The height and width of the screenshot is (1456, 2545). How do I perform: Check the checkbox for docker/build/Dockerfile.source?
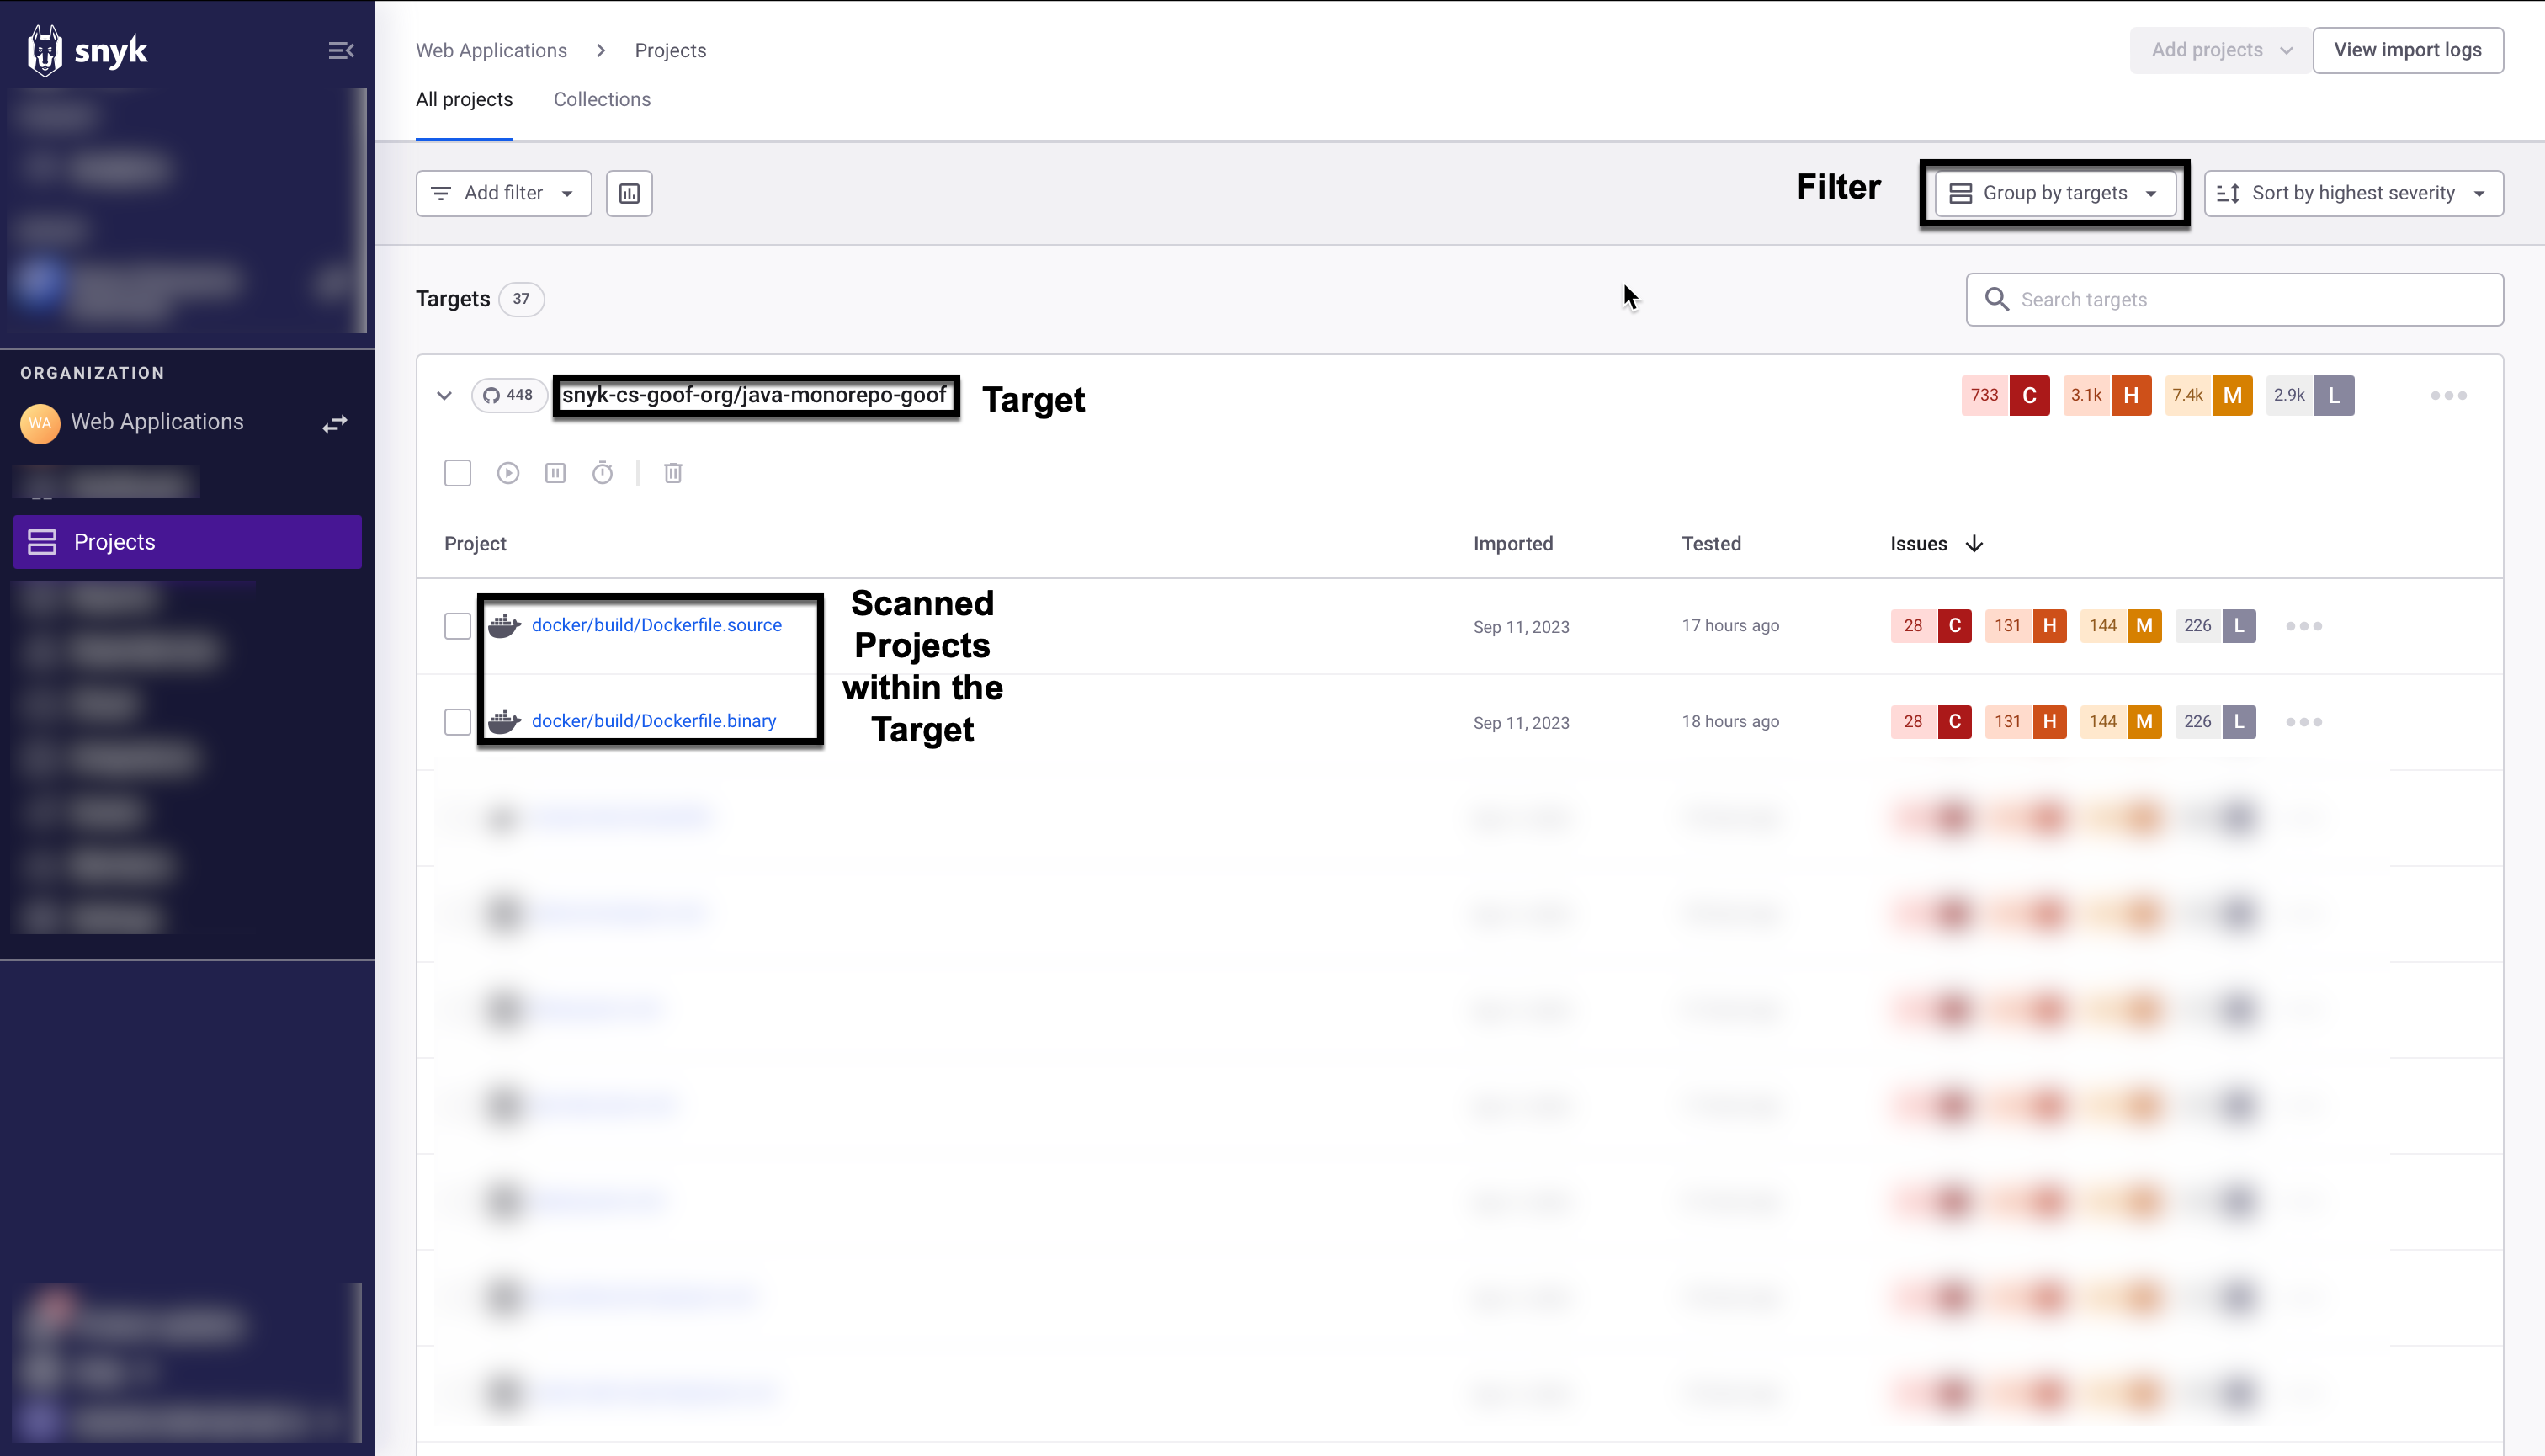click(457, 625)
